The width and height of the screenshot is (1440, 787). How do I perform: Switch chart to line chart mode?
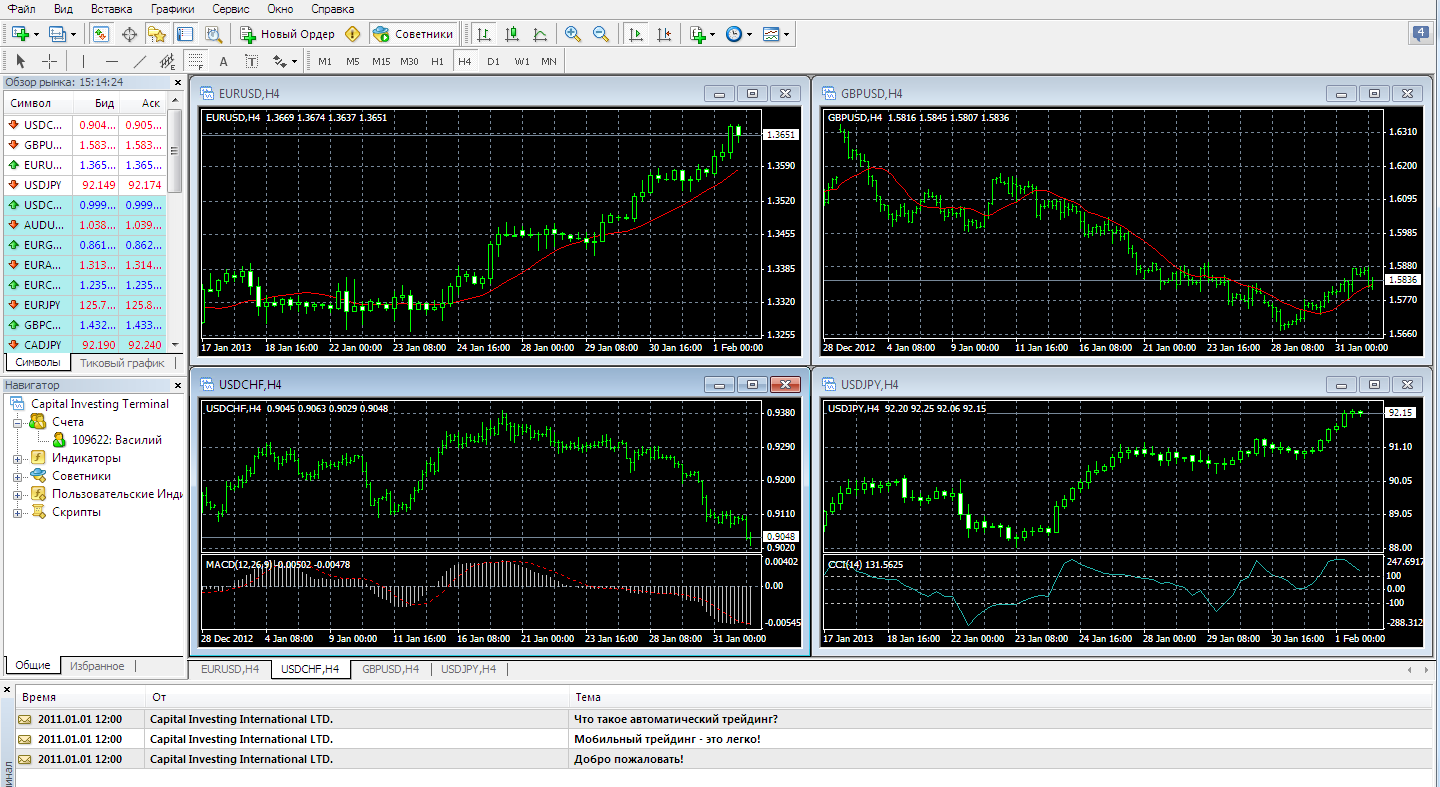point(540,34)
